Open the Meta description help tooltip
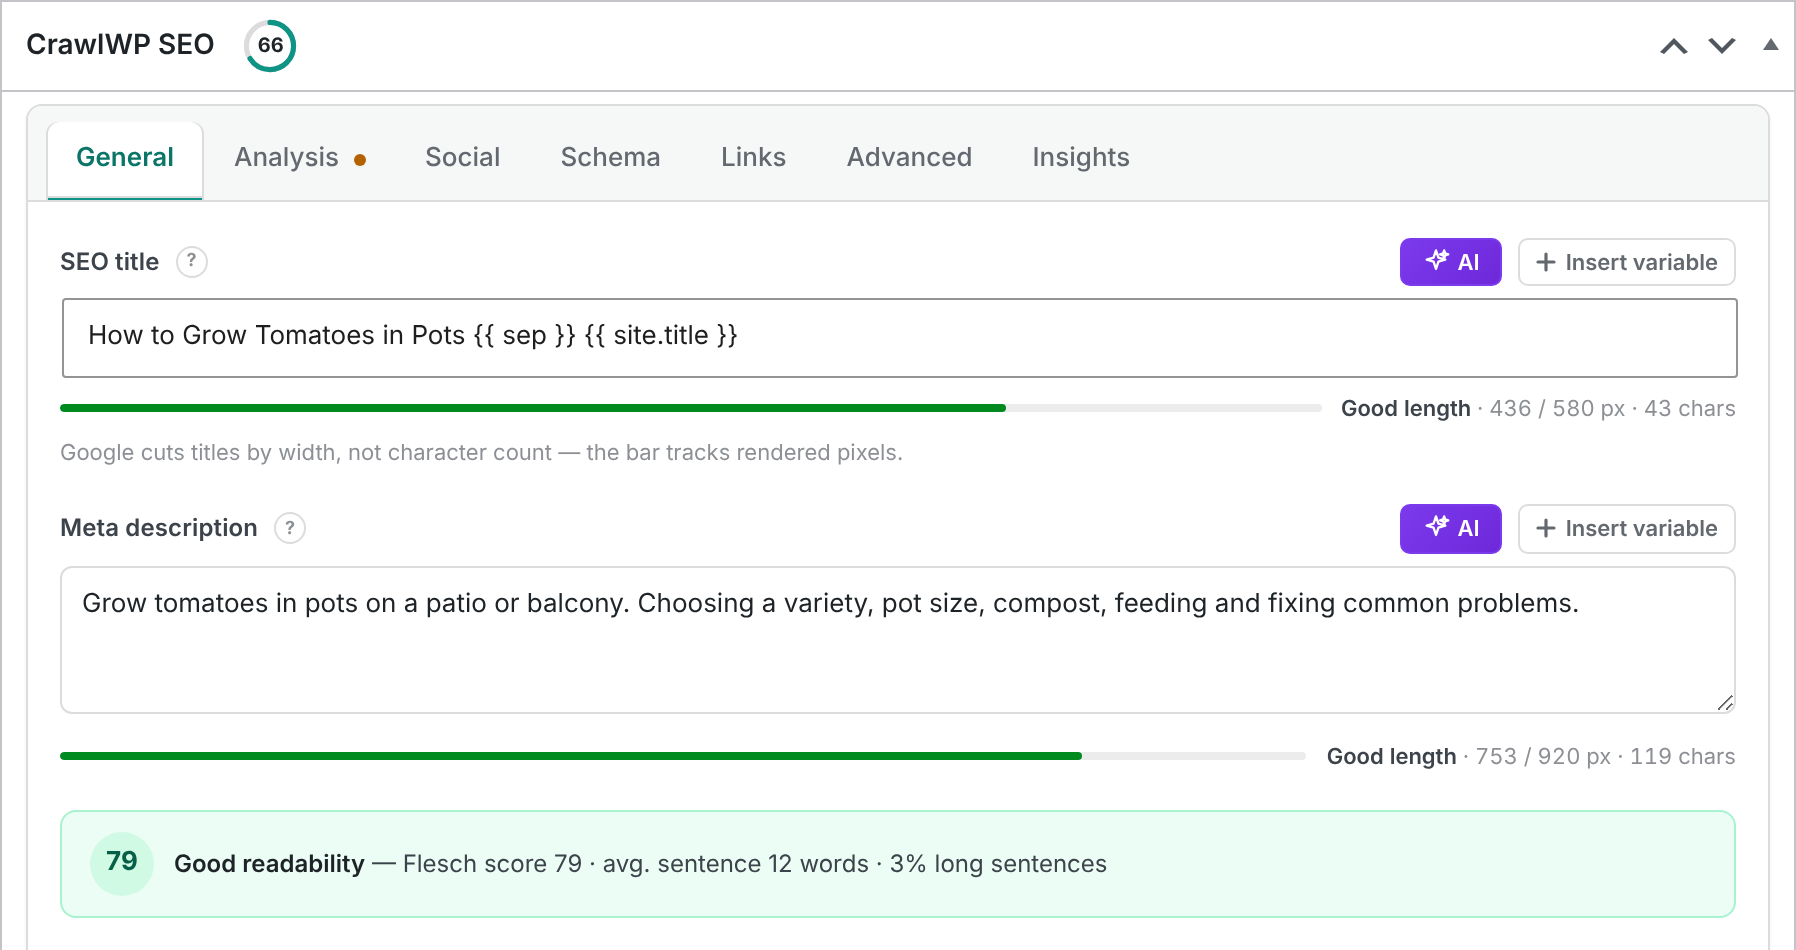The image size is (1796, 950). [290, 528]
